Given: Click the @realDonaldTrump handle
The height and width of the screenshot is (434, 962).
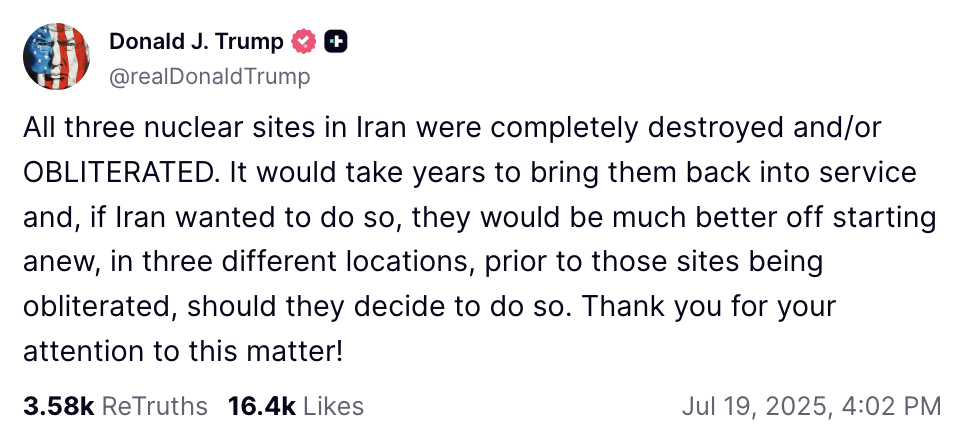Looking at the screenshot, I should [x=209, y=76].
